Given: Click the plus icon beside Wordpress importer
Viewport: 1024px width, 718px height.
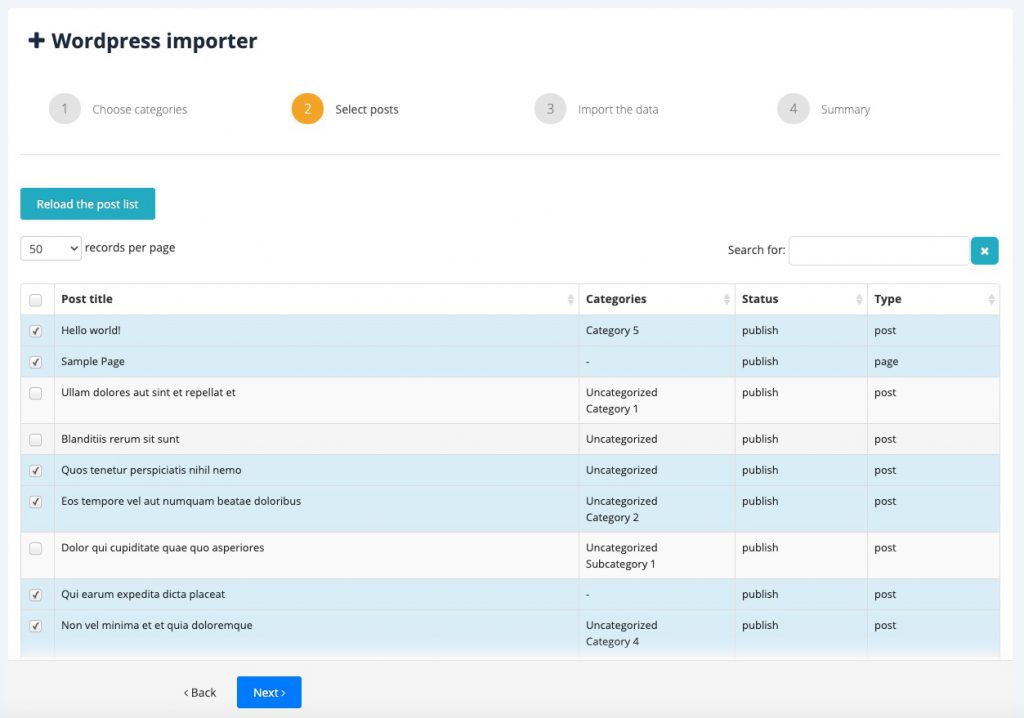Looking at the screenshot, I should (x=37, y=41).
